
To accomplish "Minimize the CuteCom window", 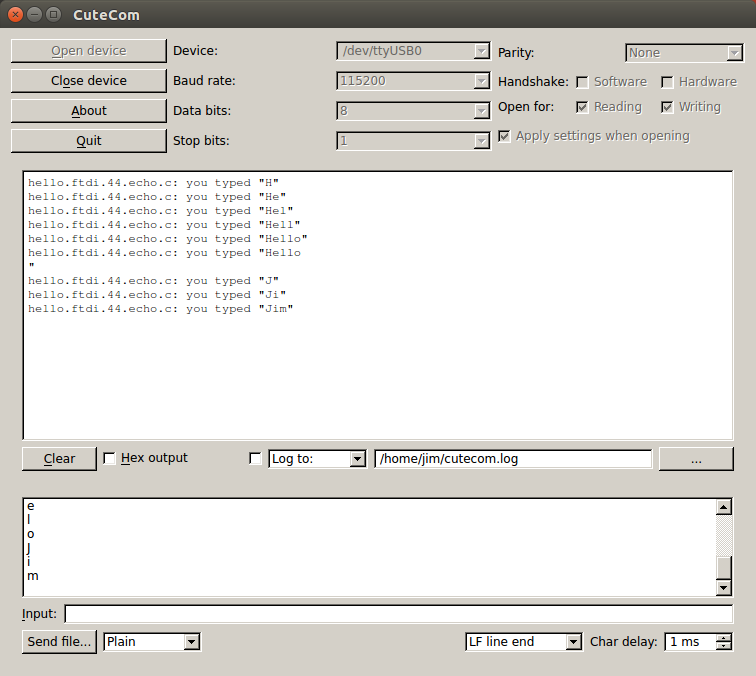I will 34,14.
